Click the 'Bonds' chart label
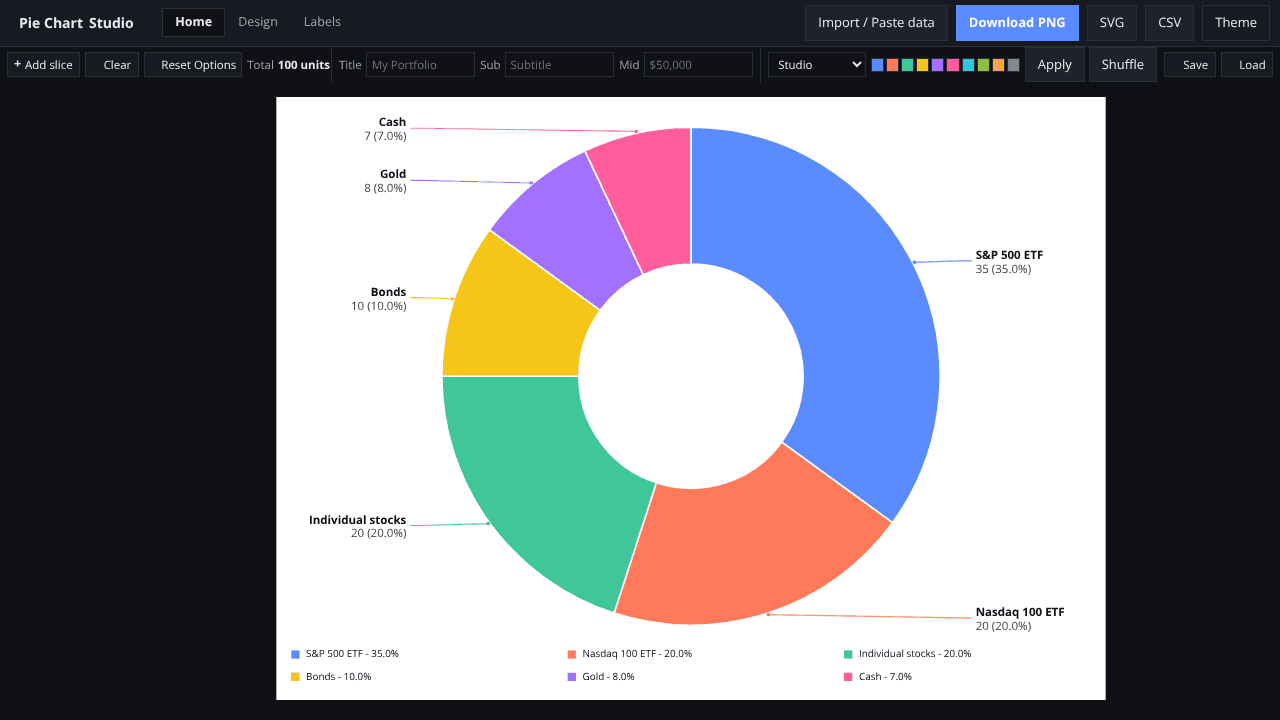Image resolution: width=1280 pixels, height=720 pixels. tap(388, 292)
